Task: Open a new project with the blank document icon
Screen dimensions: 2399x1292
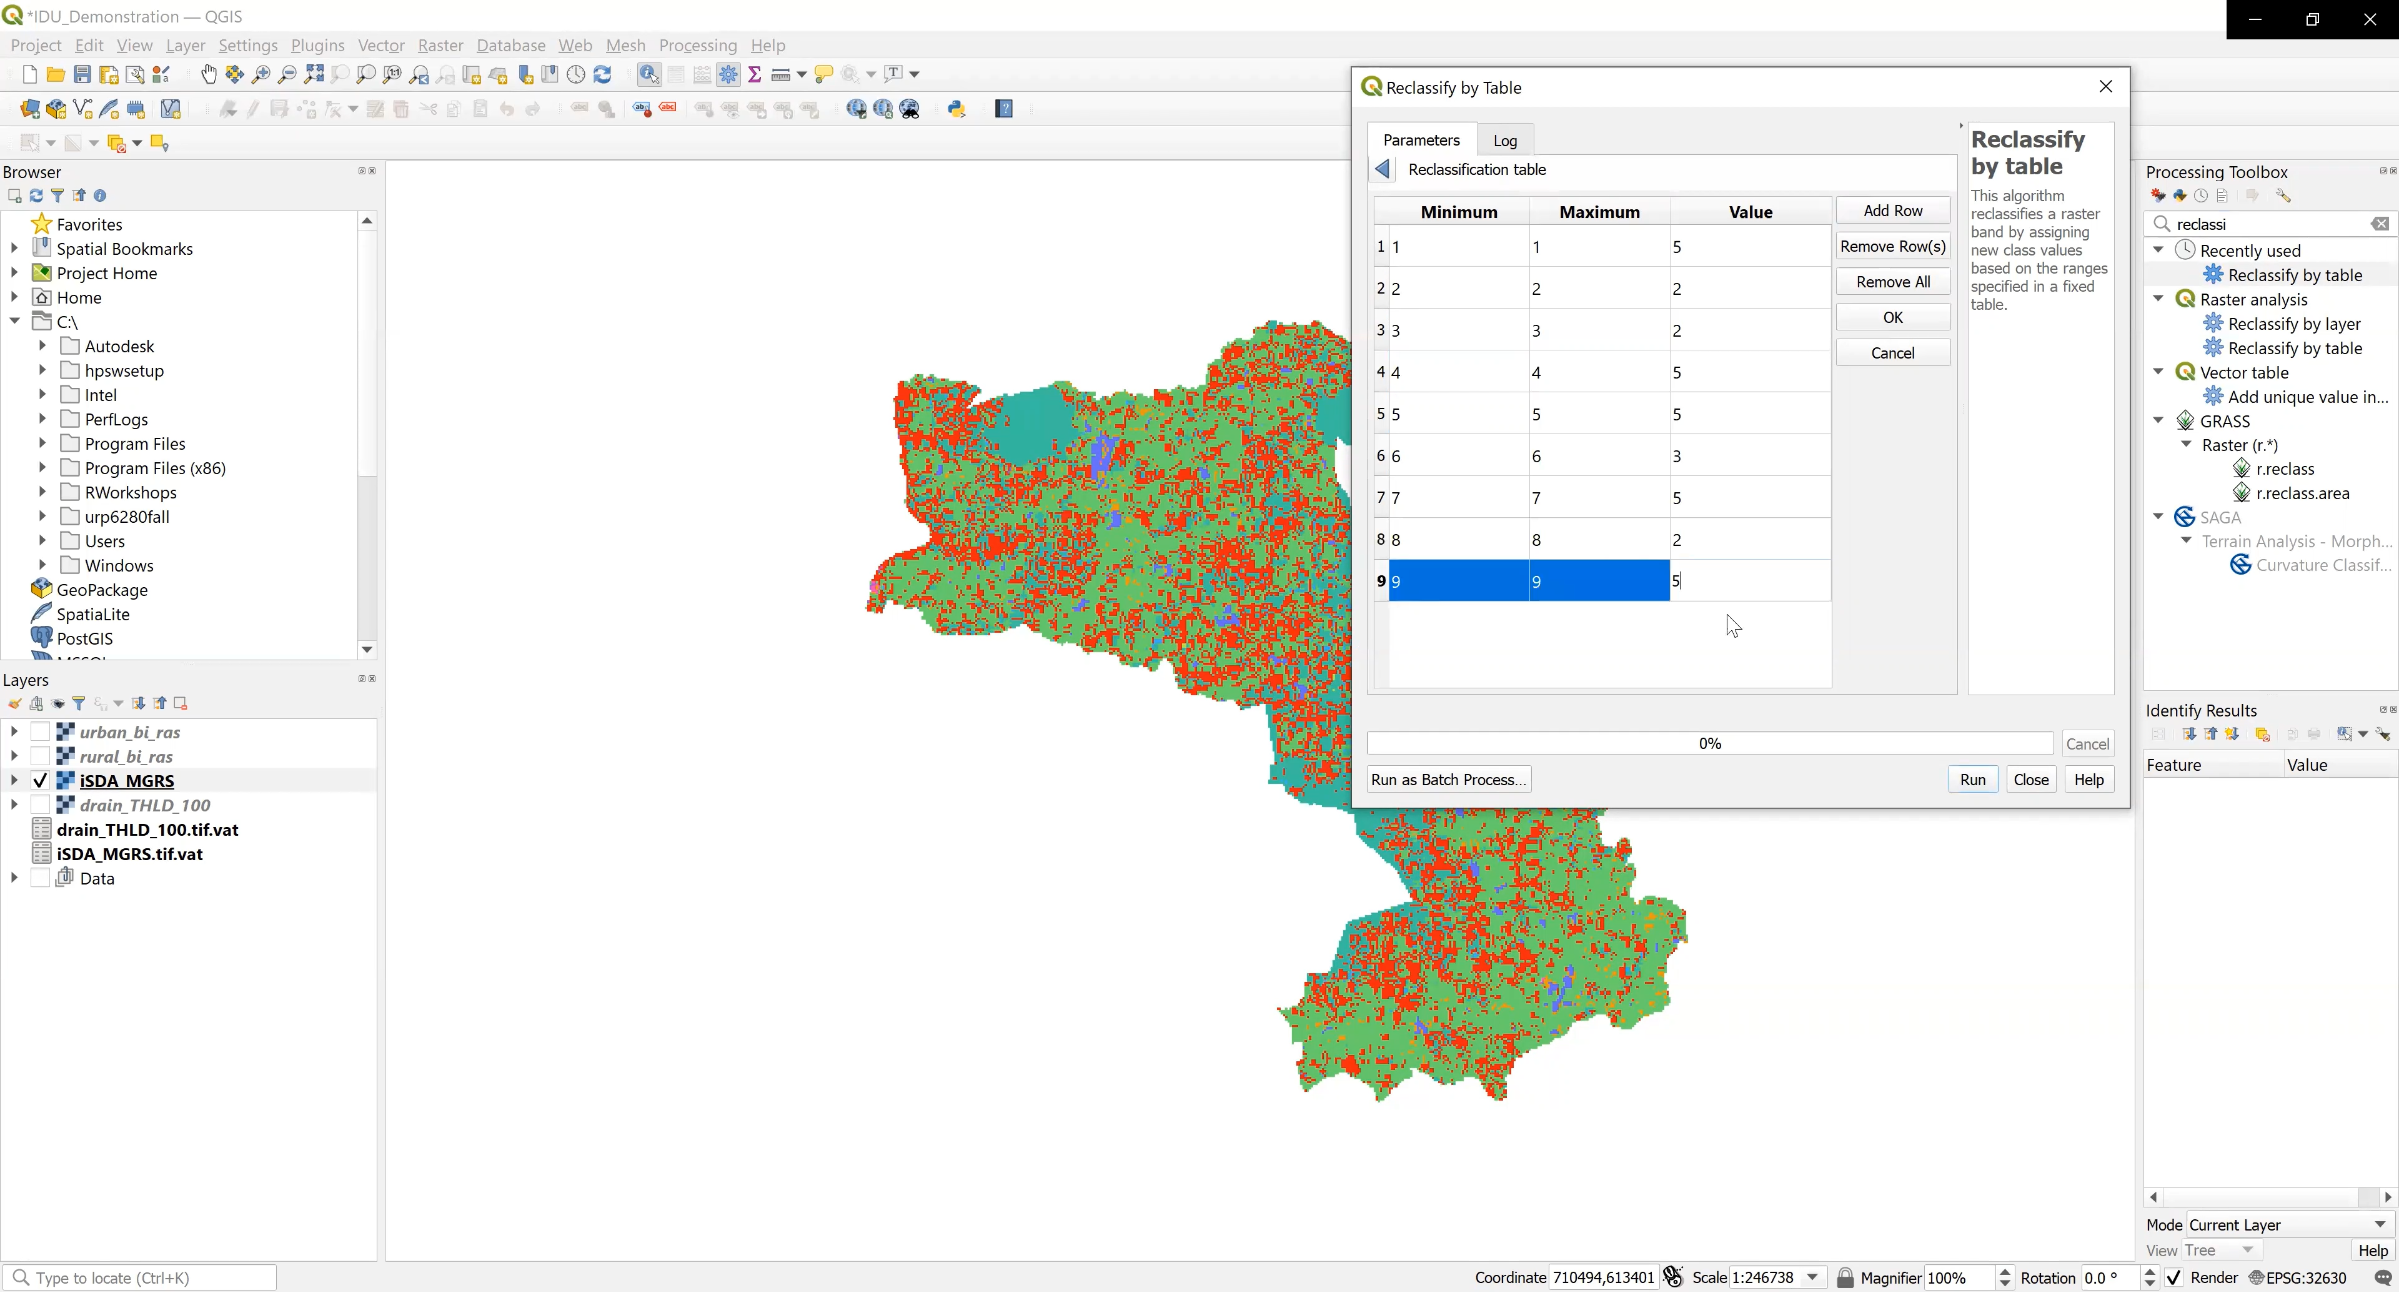Action: pyautogui.click(x=28, y=74)
